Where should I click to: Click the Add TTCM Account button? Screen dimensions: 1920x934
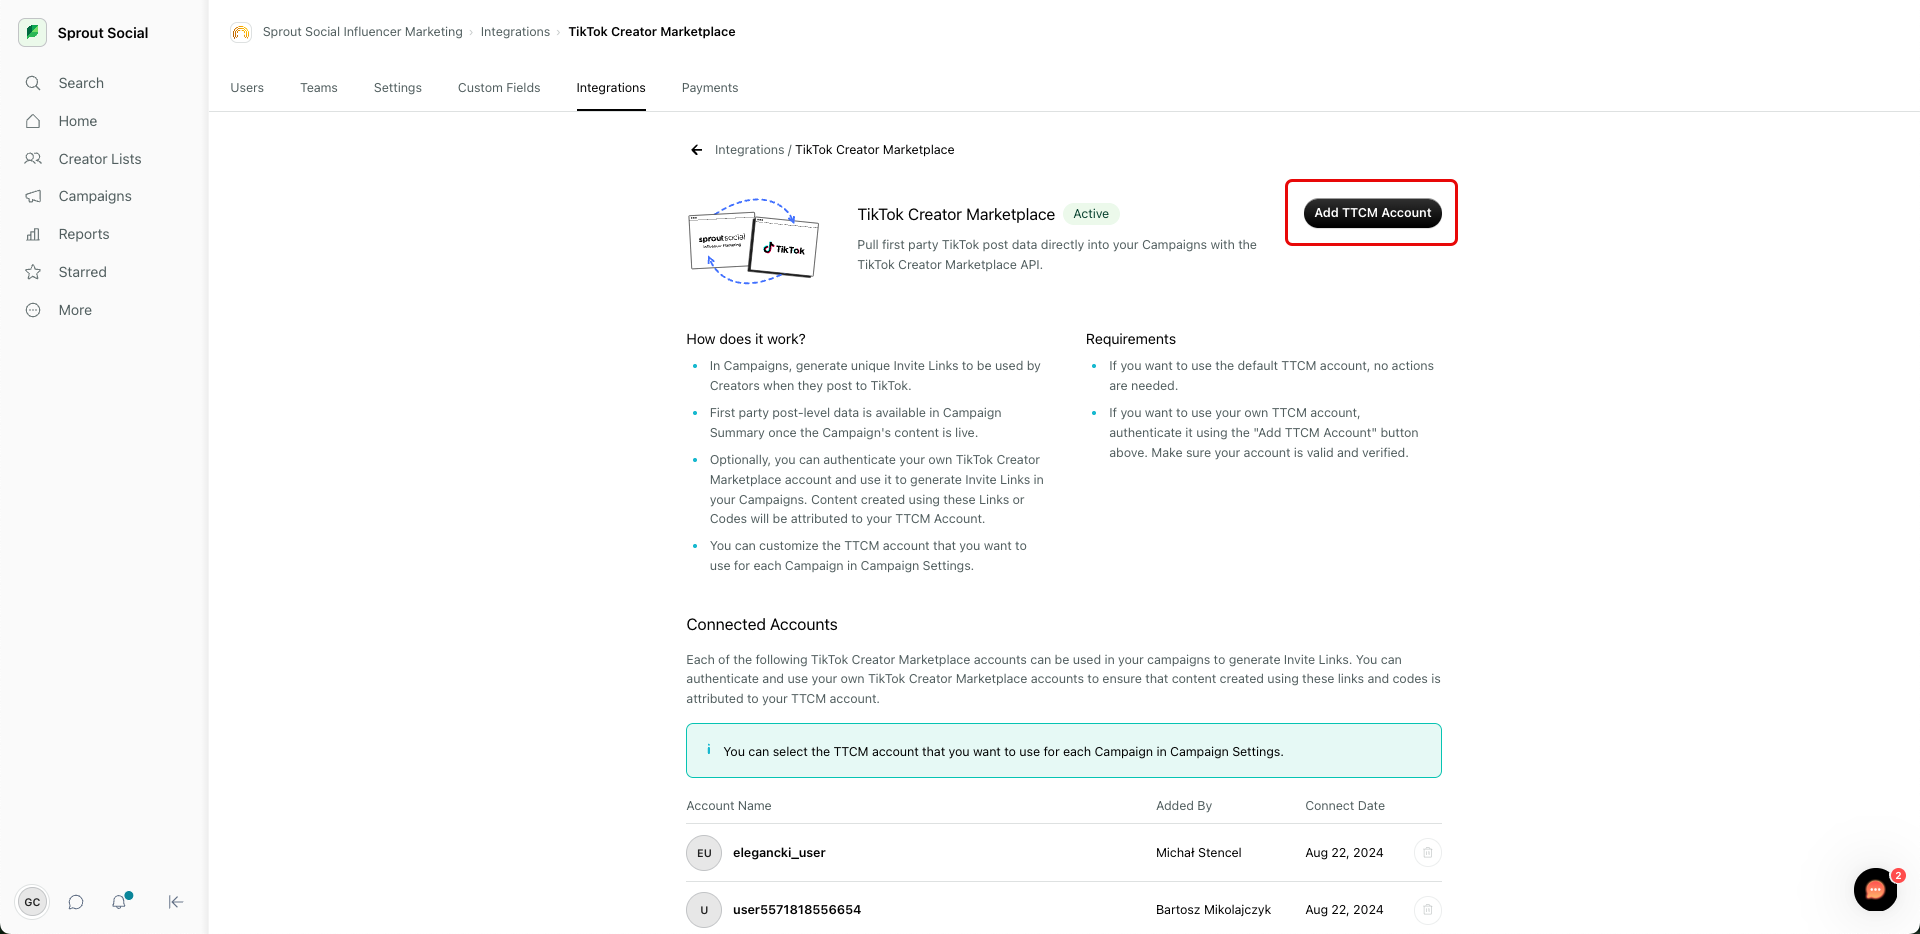pyautogui.click(x=1373, y=213)
